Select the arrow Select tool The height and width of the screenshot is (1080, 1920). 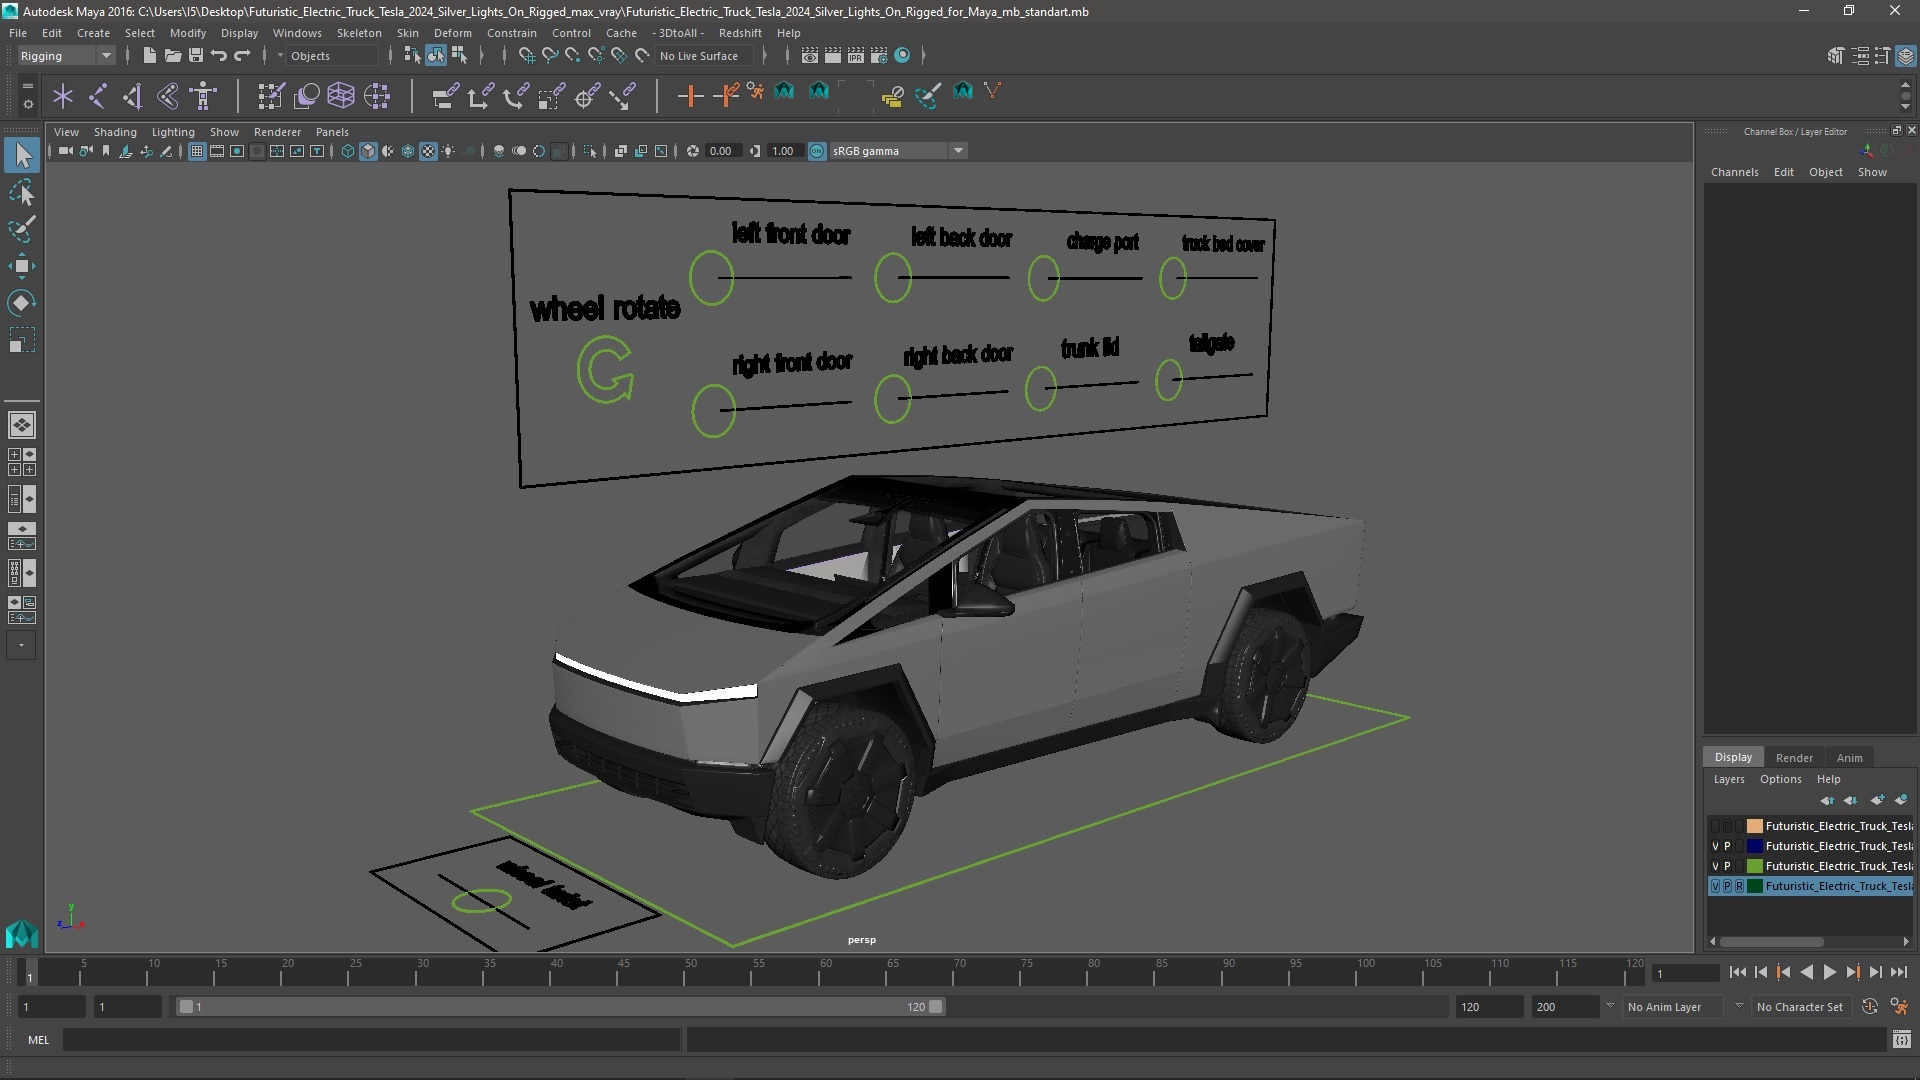pos(22,155)
